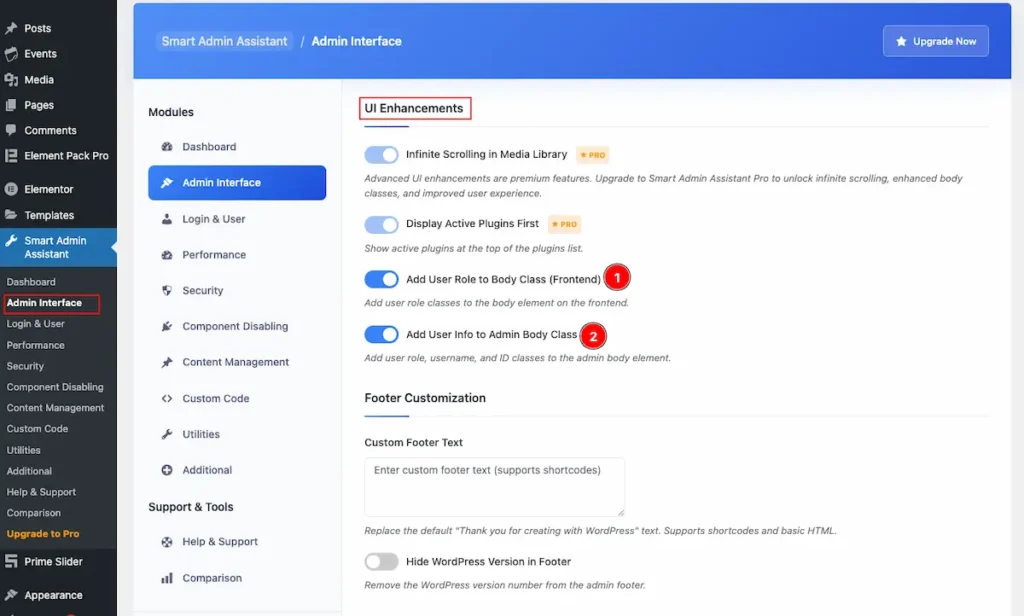The height and width of the screenshot is (616, 1024).
Task: Click the Component Disabling plug icon
Action: tap(167, 326)
